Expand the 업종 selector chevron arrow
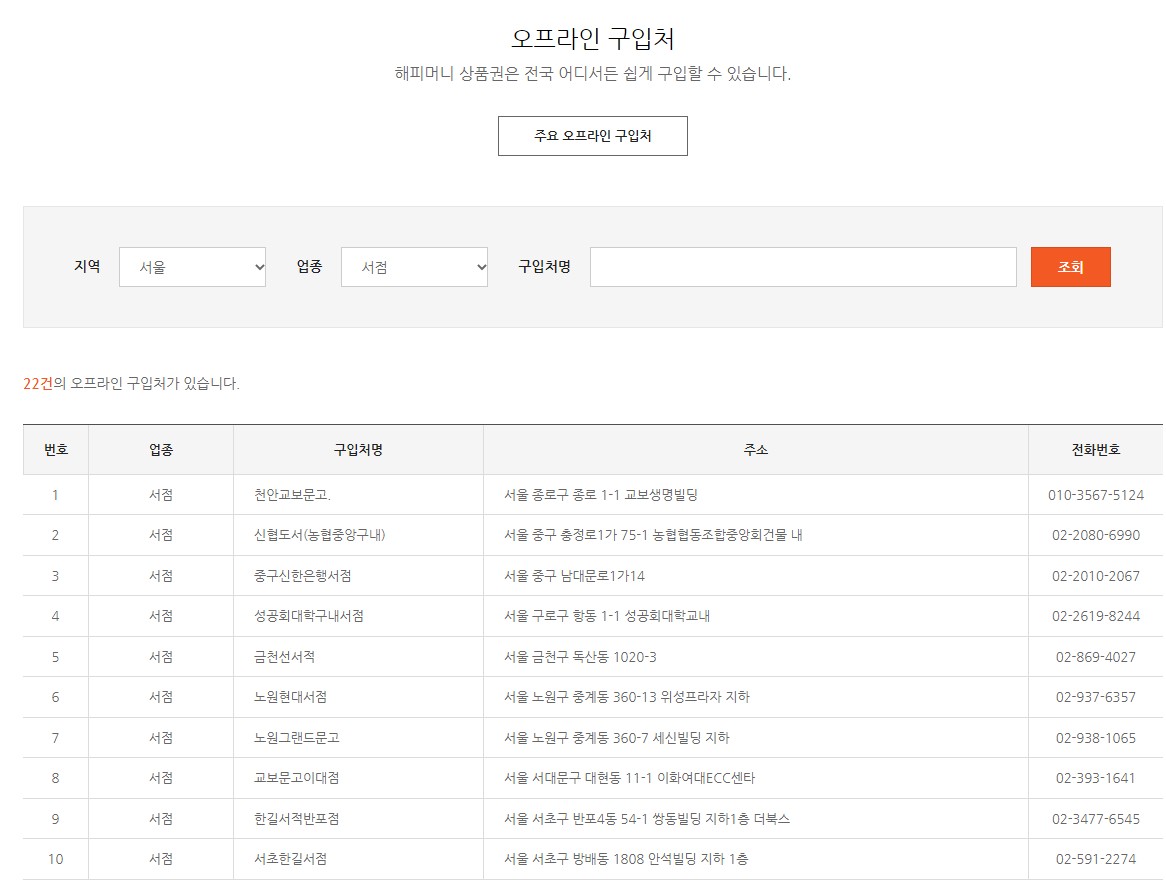1166x891 pixels. point(480,267)
